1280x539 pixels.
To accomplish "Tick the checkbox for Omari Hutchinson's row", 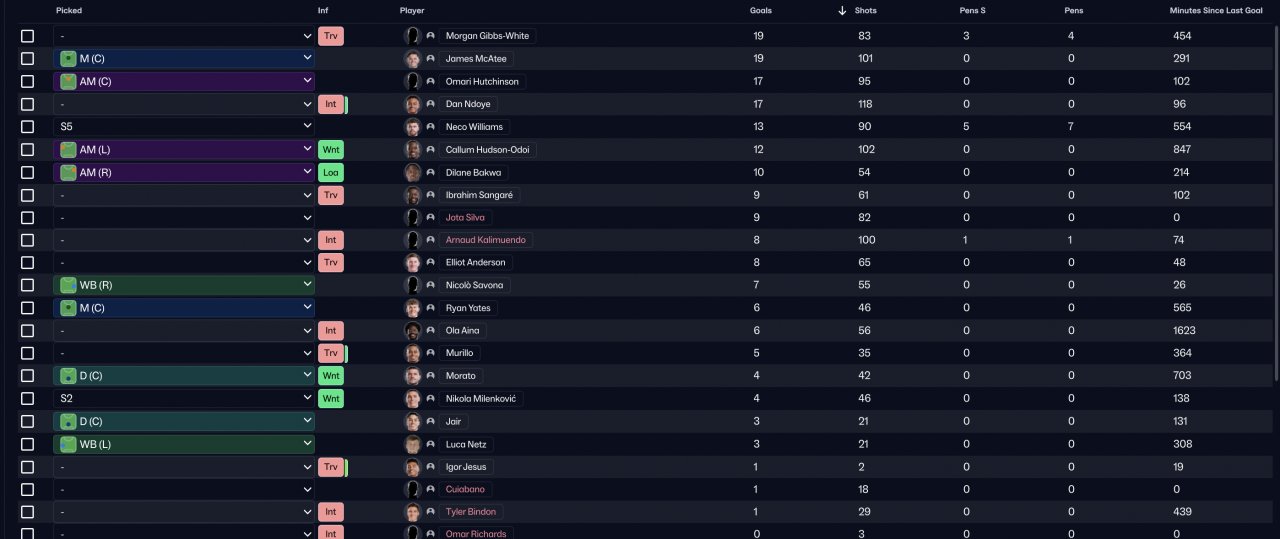I will (27, 81).
